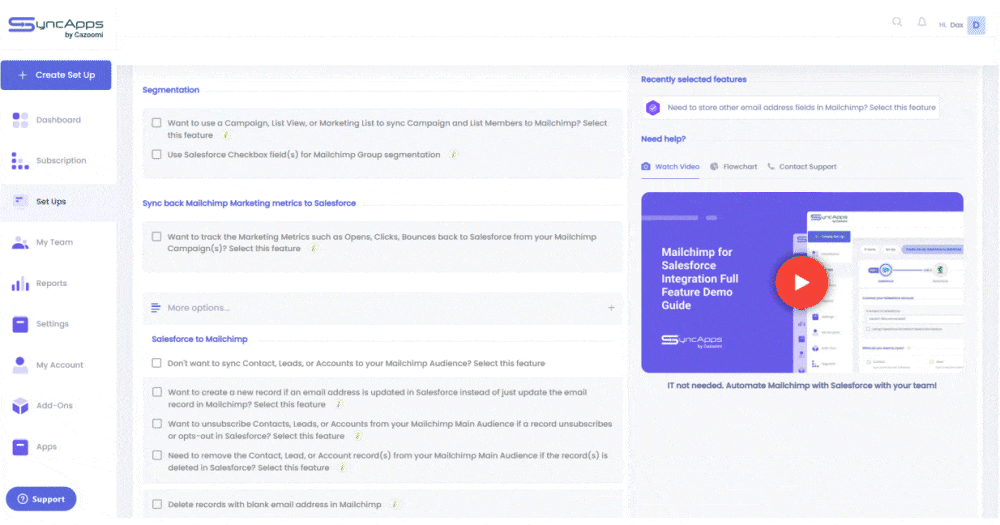Open the My Team menu item
Viewport: 1000px width, 525px height.
[54, 242]
